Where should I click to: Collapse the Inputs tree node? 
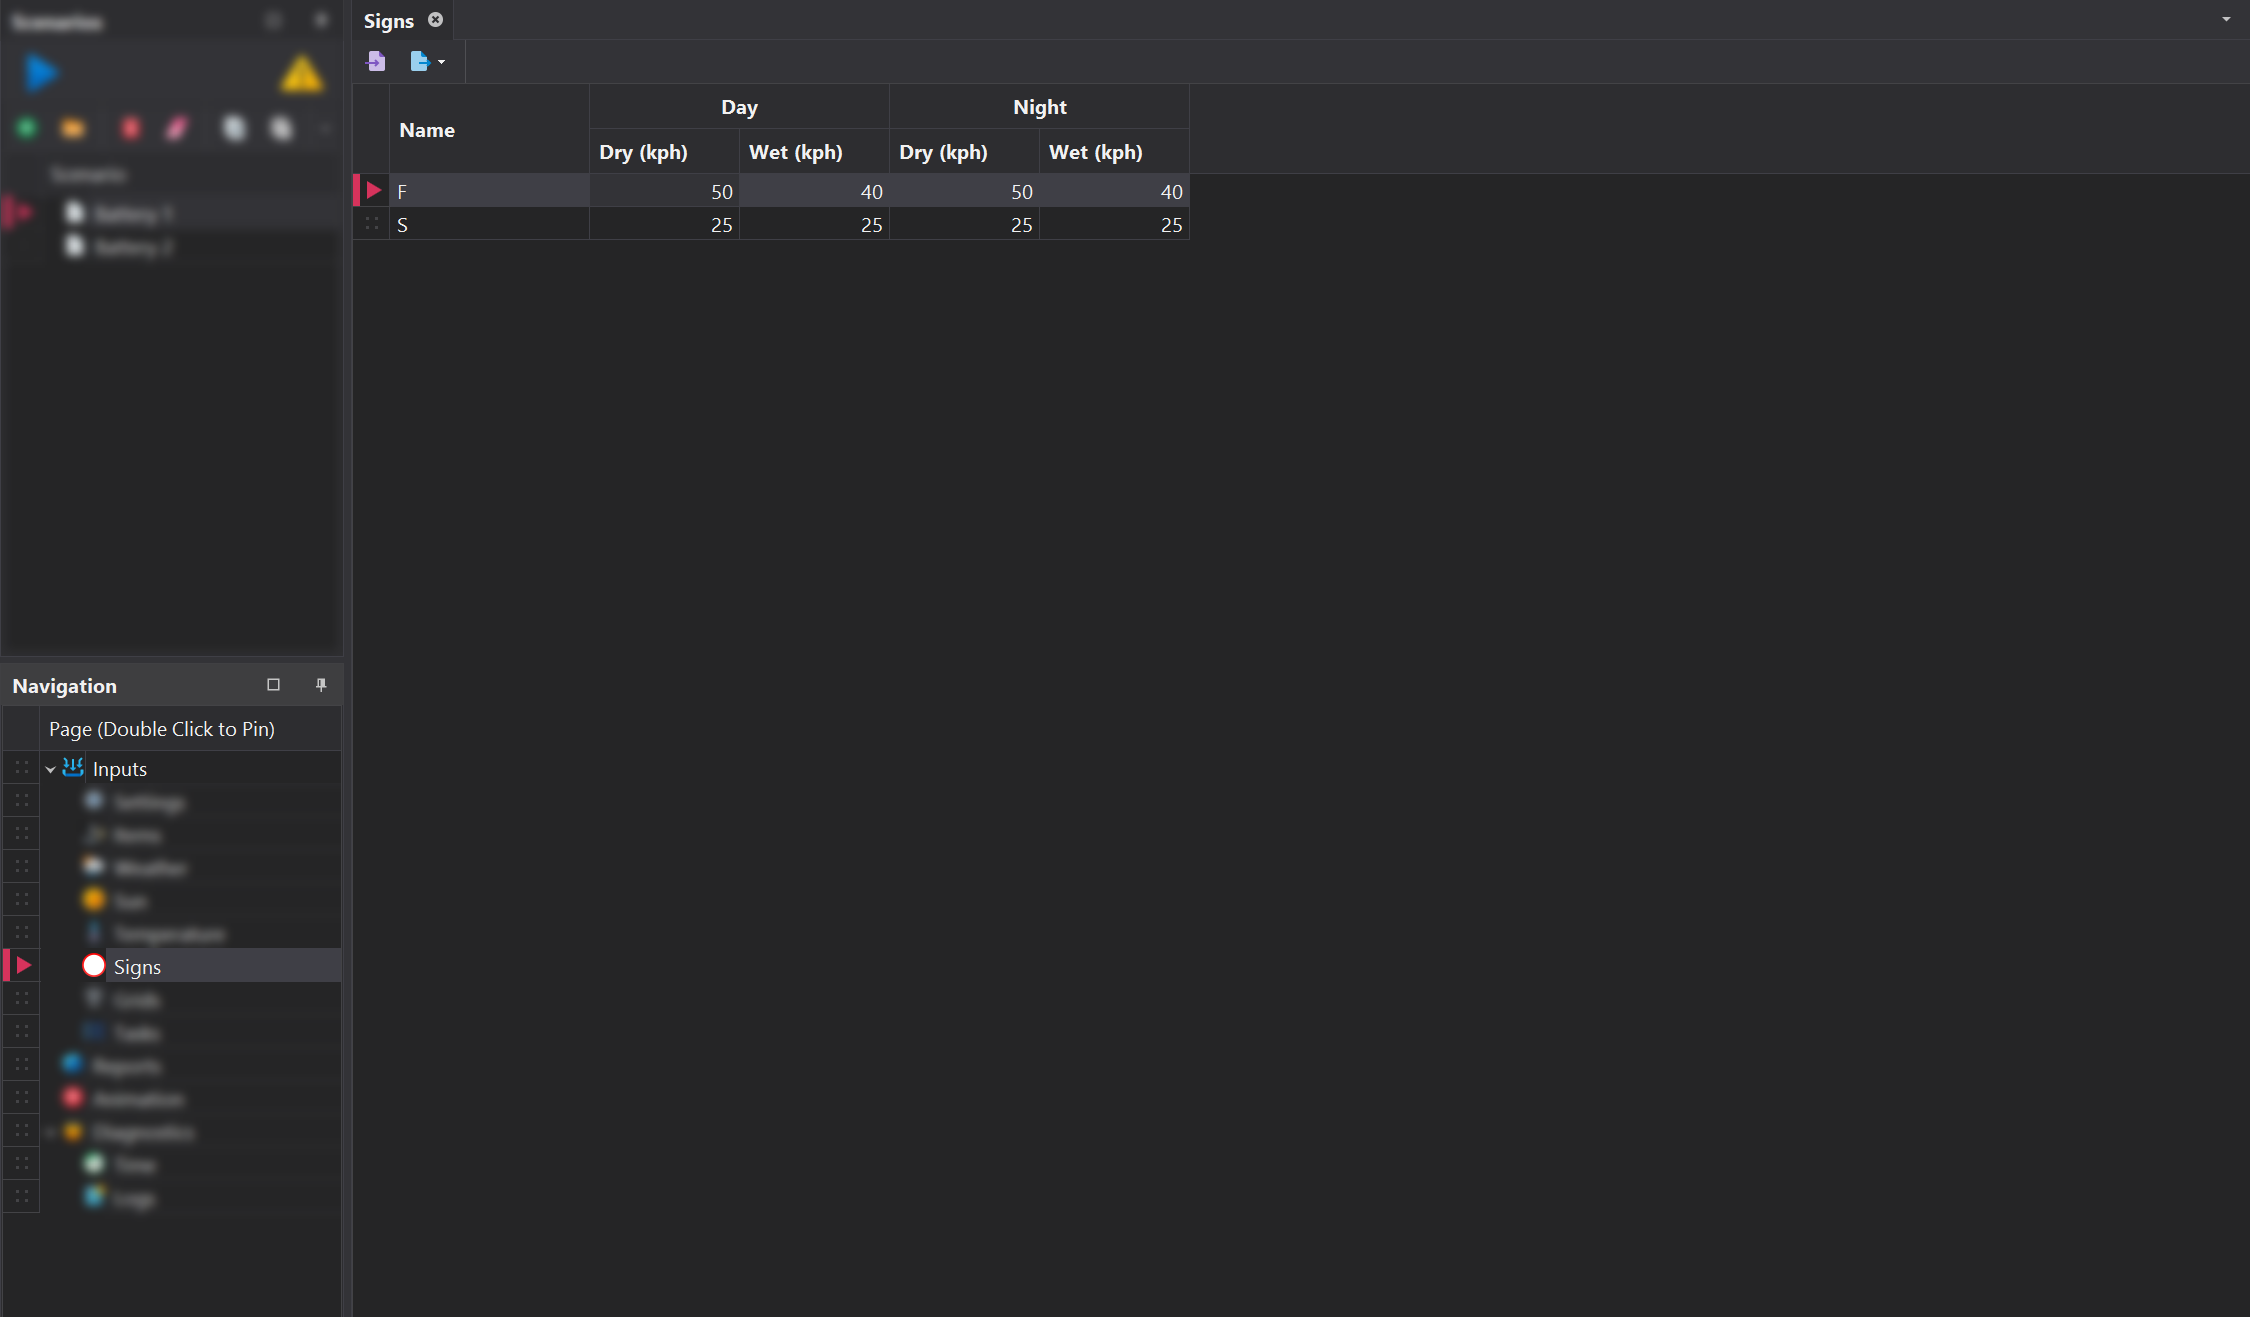coord(50,768)
